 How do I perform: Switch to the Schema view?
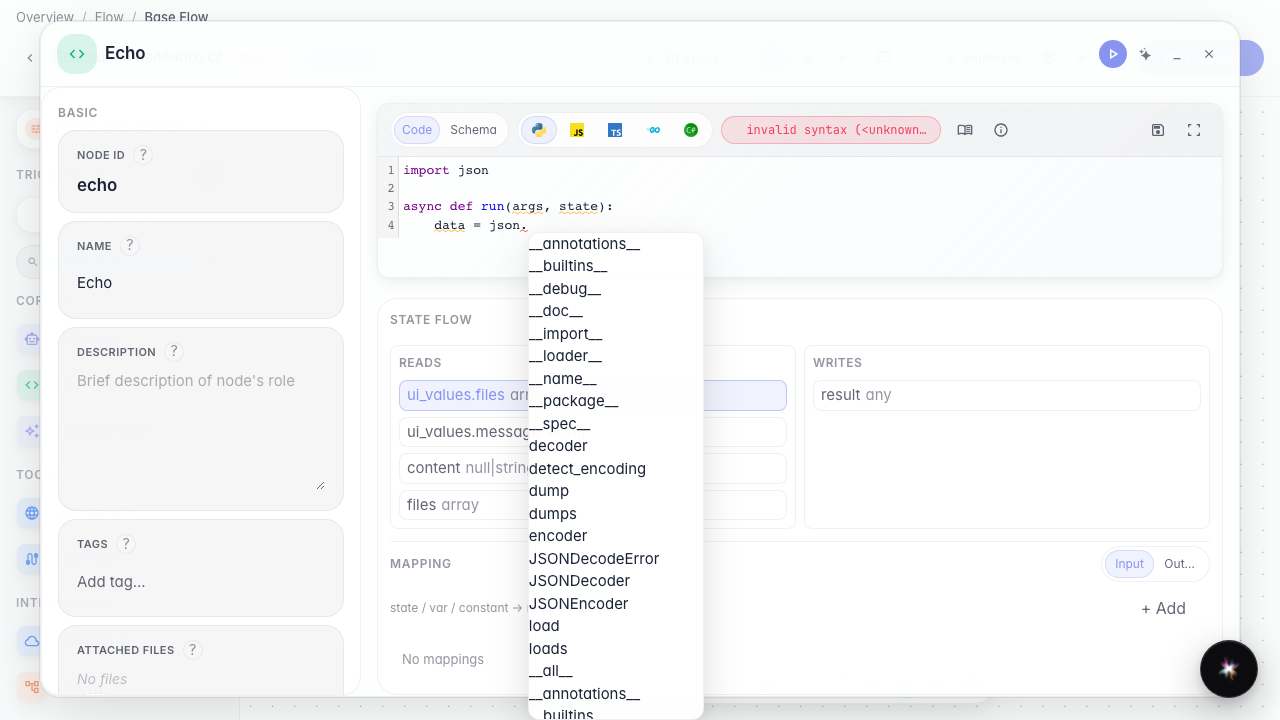coord(473,130)
